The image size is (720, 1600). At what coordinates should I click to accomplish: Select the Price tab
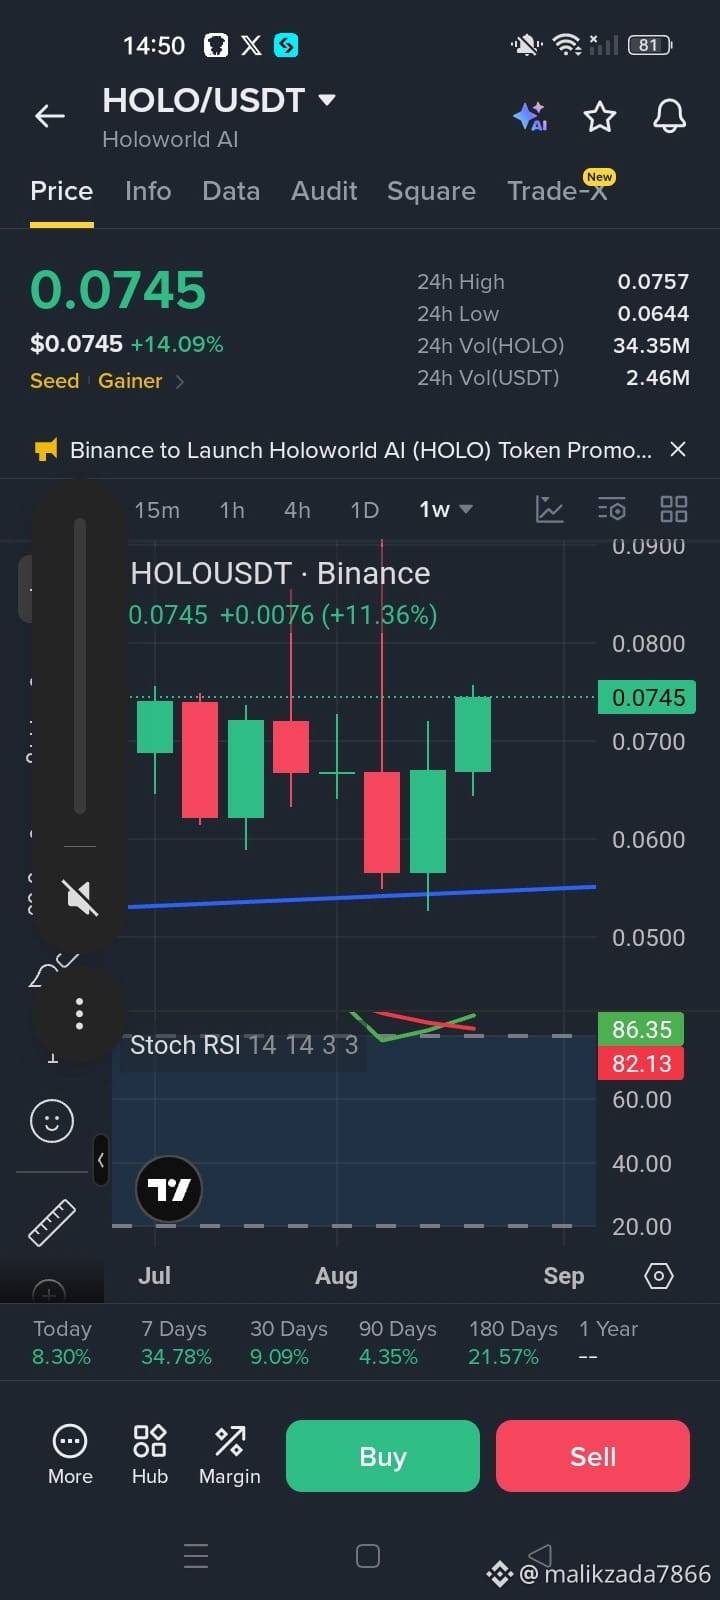[x=62, y=191]
